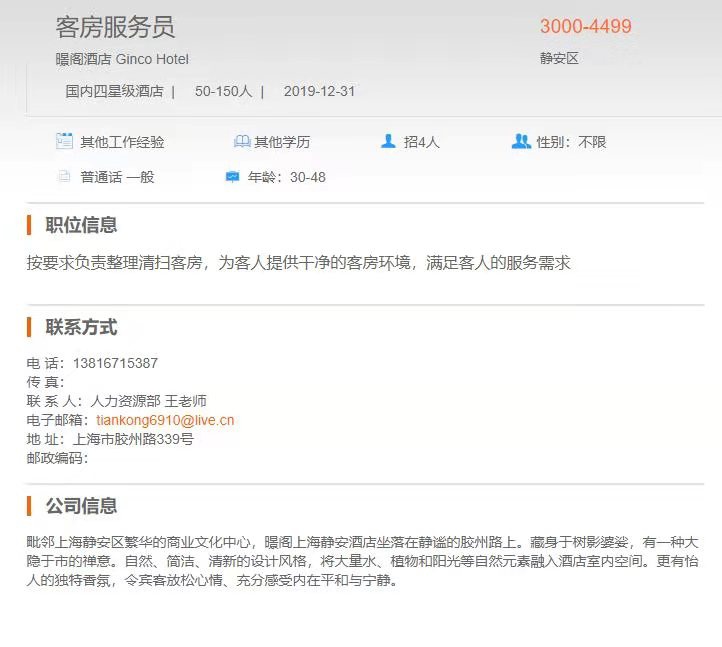Click the work experience calendar icon
Viewport: 722px width, 647px height.
pos(65,141)
